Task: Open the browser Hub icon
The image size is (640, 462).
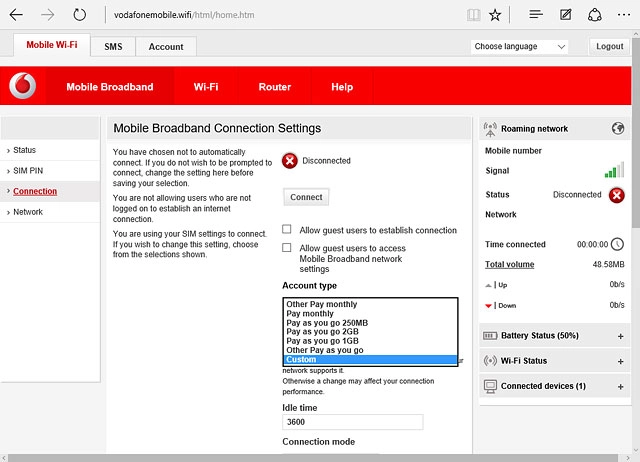Action: tap(536, 15)
